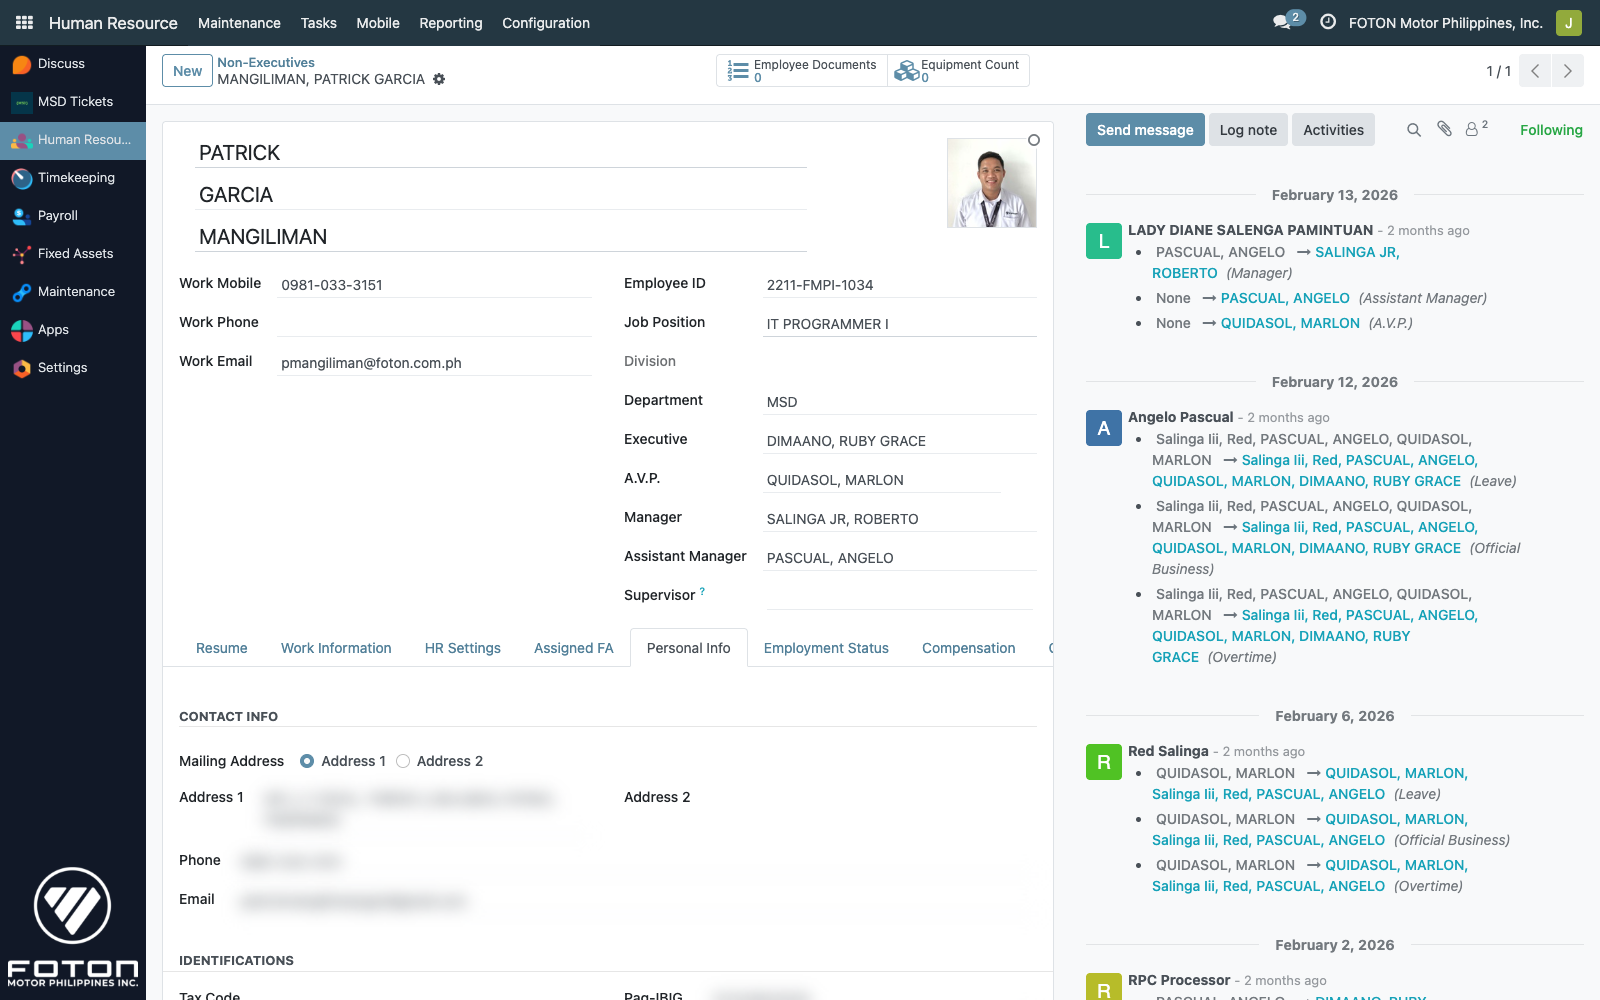Image resolution: width=1600 pixels, height=1000 pixels.
Task: Search messages with the magnifier icon
Action: [1414, 129]
